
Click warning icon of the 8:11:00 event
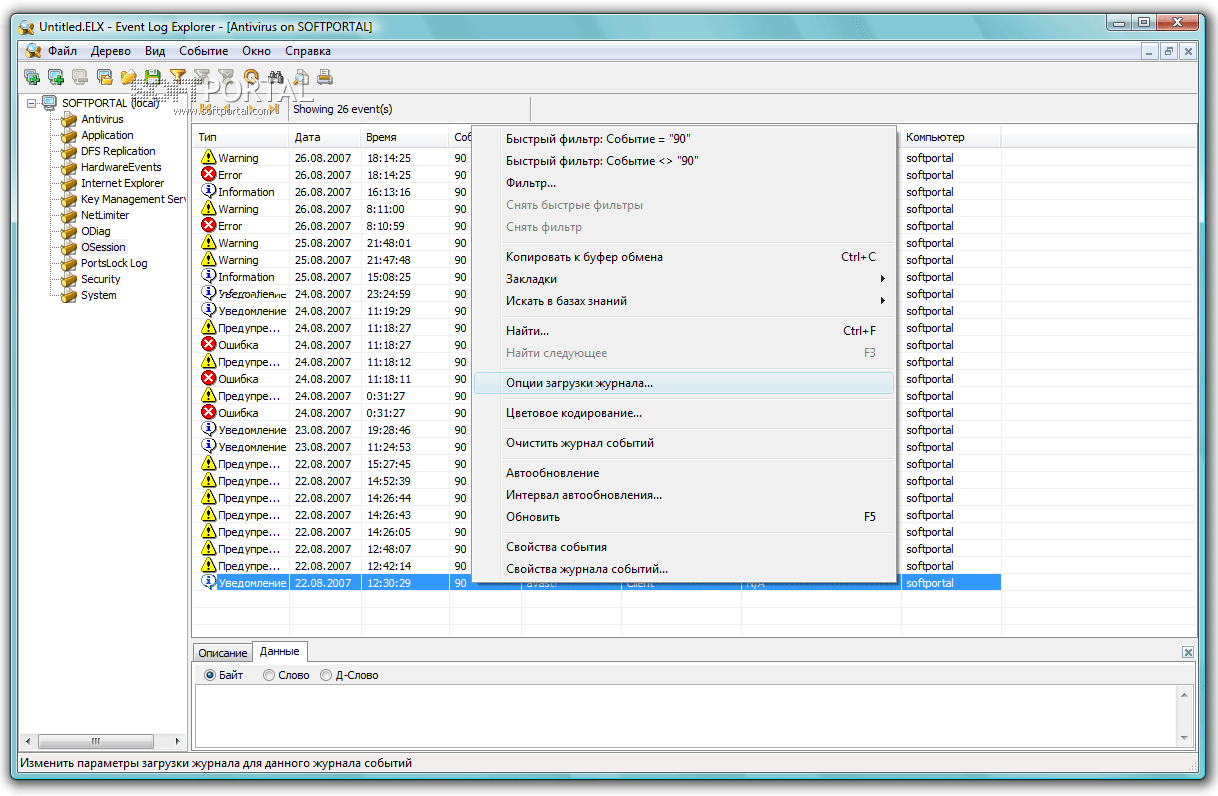click(208, 208)
